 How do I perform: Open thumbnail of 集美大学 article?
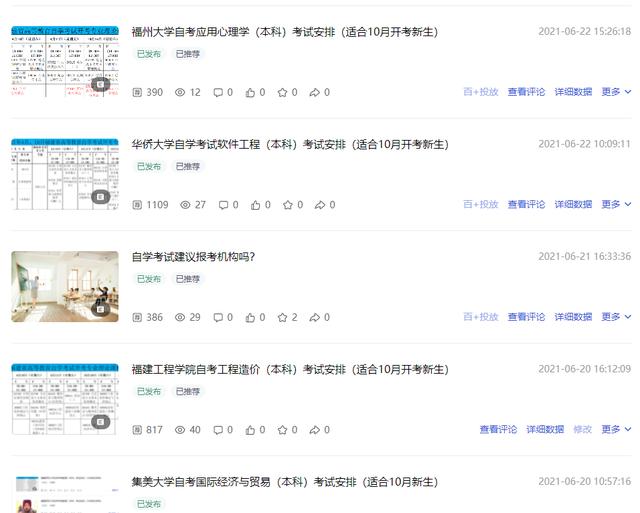pyautogui.click(x=65, y=494)
